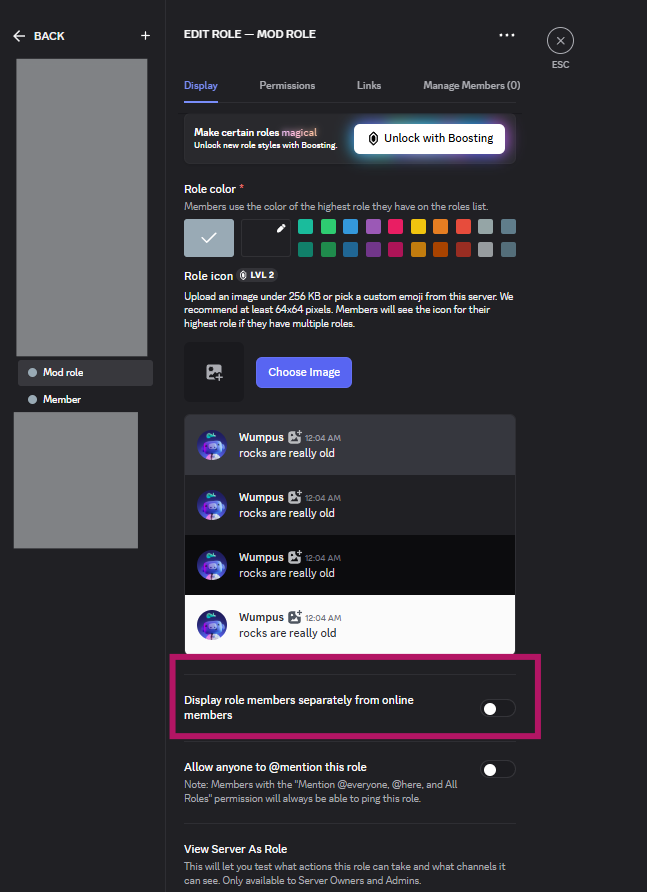Enable allow anyone to @mention this role
This screenshot has height=892, width=647.
(x=498, y=769)
